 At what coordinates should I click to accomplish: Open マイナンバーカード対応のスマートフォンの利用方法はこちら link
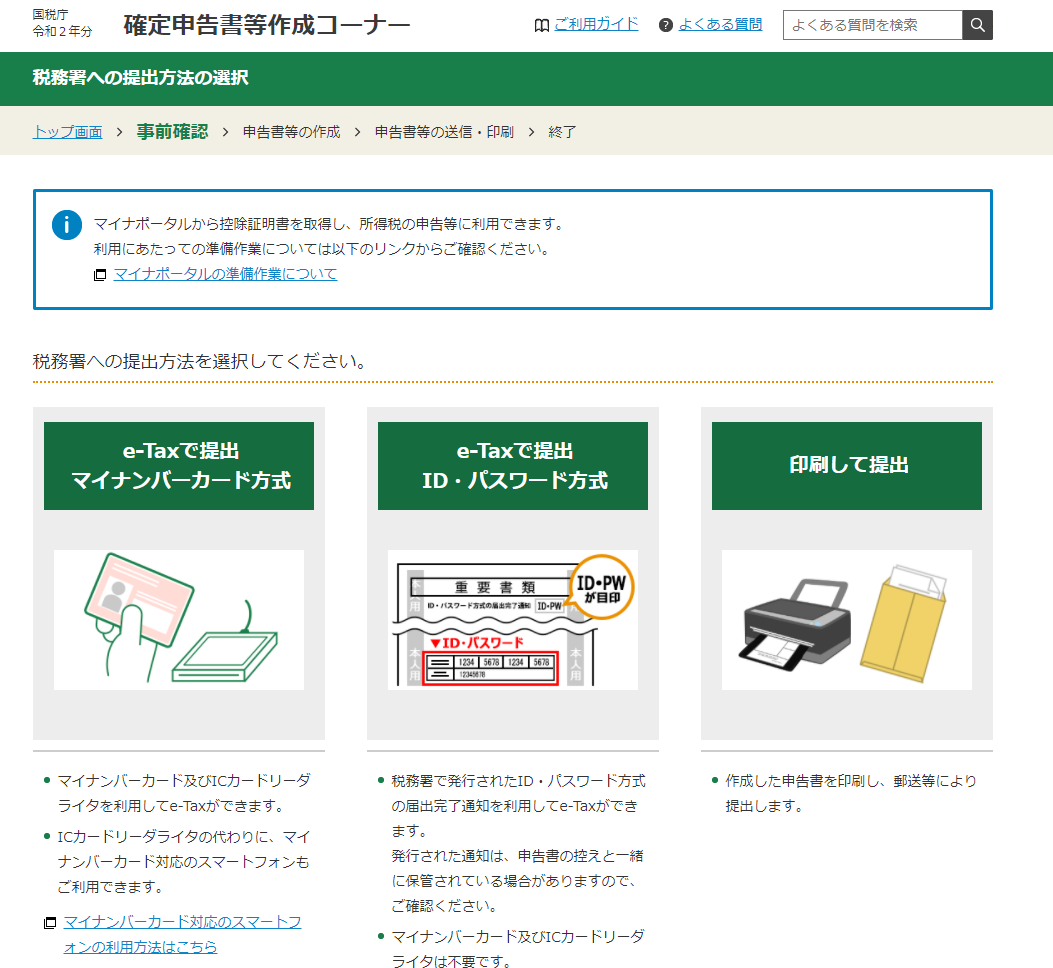182,934
